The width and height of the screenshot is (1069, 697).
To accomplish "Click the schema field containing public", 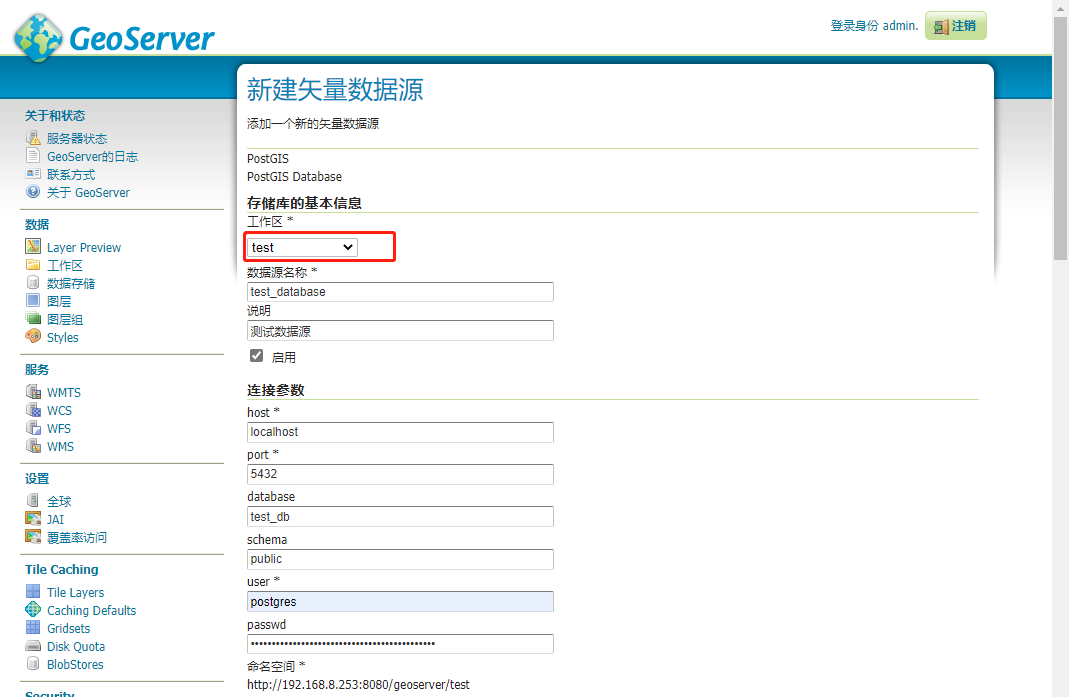I will pyautogui.click(x=400, y=559).
